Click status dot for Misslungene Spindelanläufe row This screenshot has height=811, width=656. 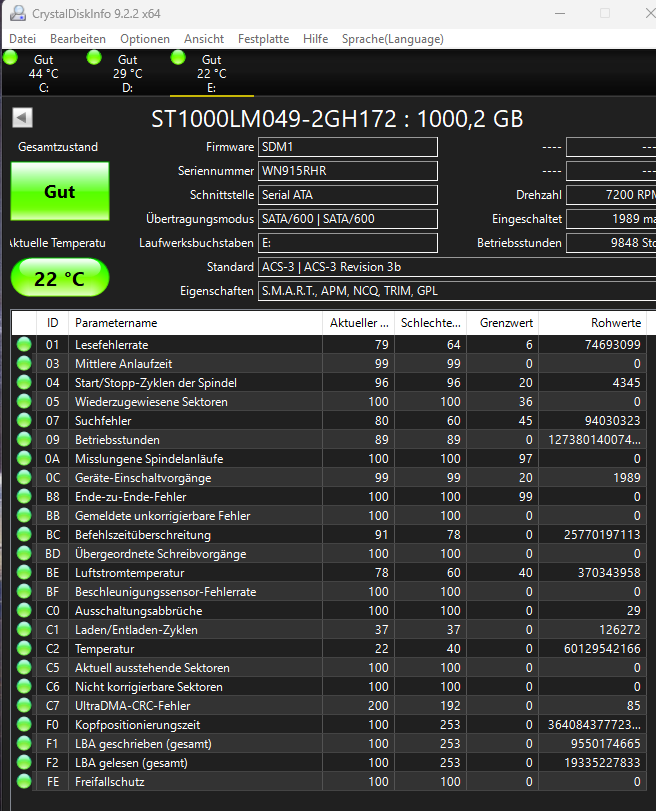coord(24,459)
